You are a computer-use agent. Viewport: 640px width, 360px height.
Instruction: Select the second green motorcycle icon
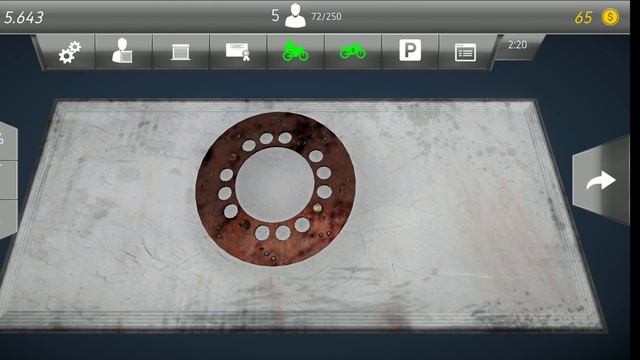click(353, 52)
